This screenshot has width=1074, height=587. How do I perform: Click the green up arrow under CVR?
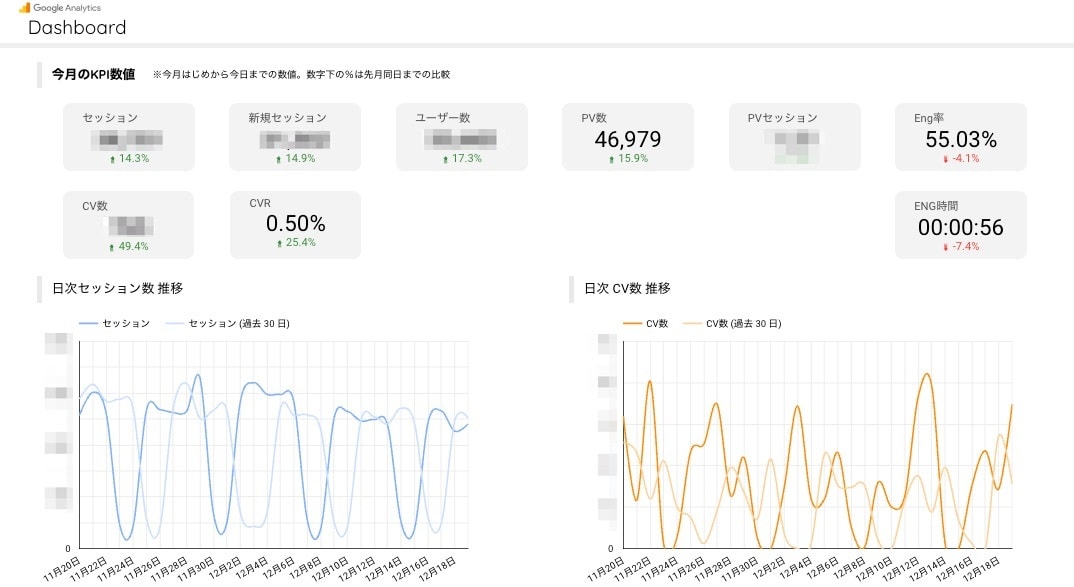pyautogui.click(x=279, y=243)
